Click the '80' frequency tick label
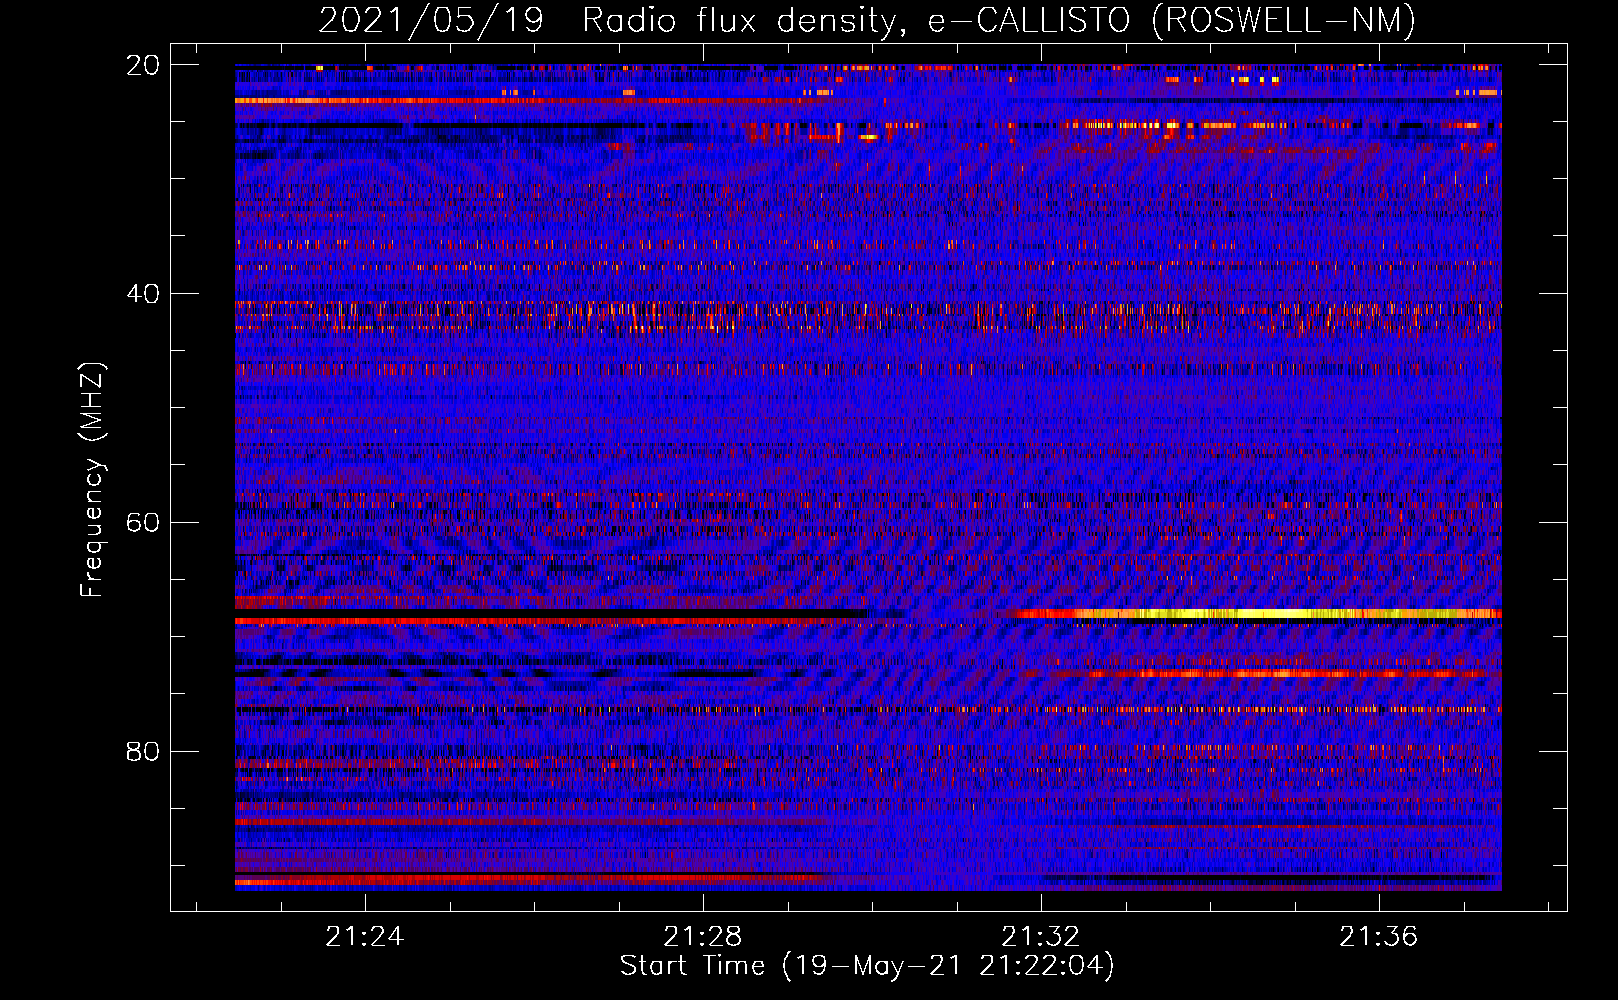Screen dimensions: 1618x1000 point(142,751)
